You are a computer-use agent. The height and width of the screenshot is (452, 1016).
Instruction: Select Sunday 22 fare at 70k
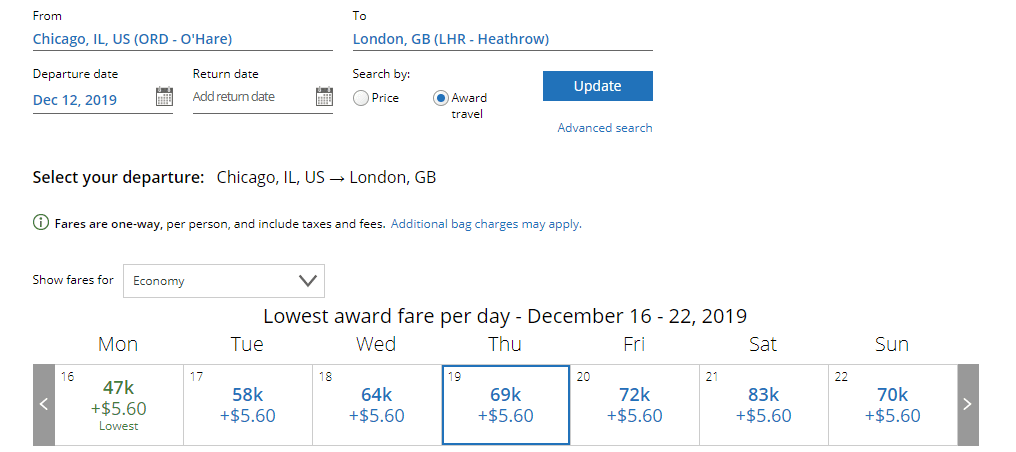click(x=893, y=405)
